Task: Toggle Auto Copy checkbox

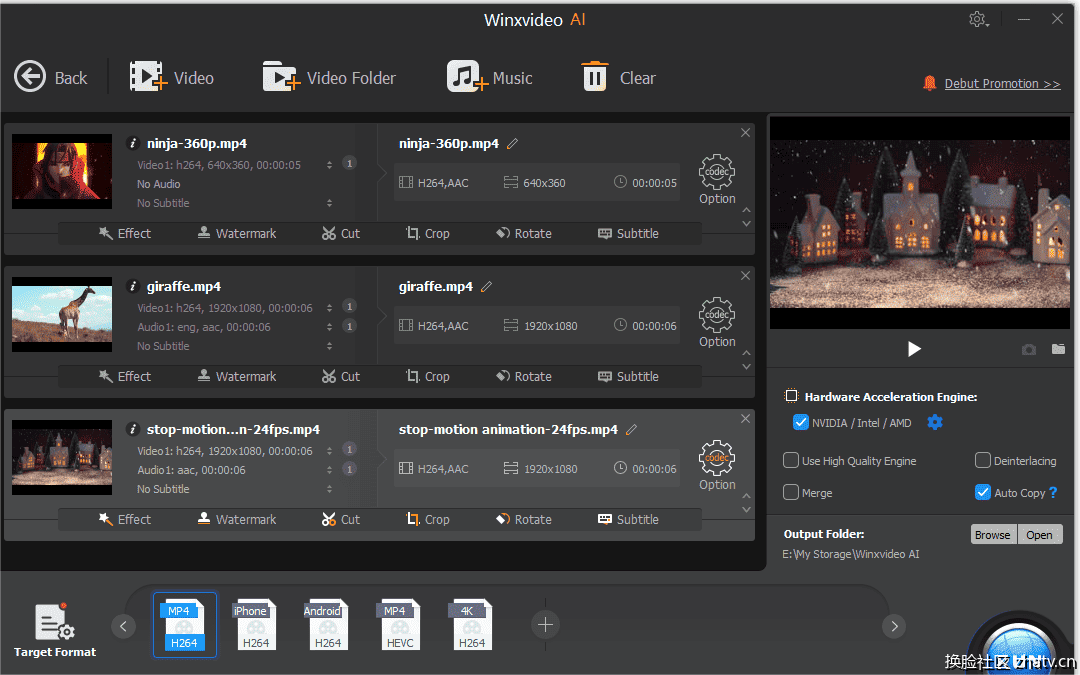Action: coord(983,492)
